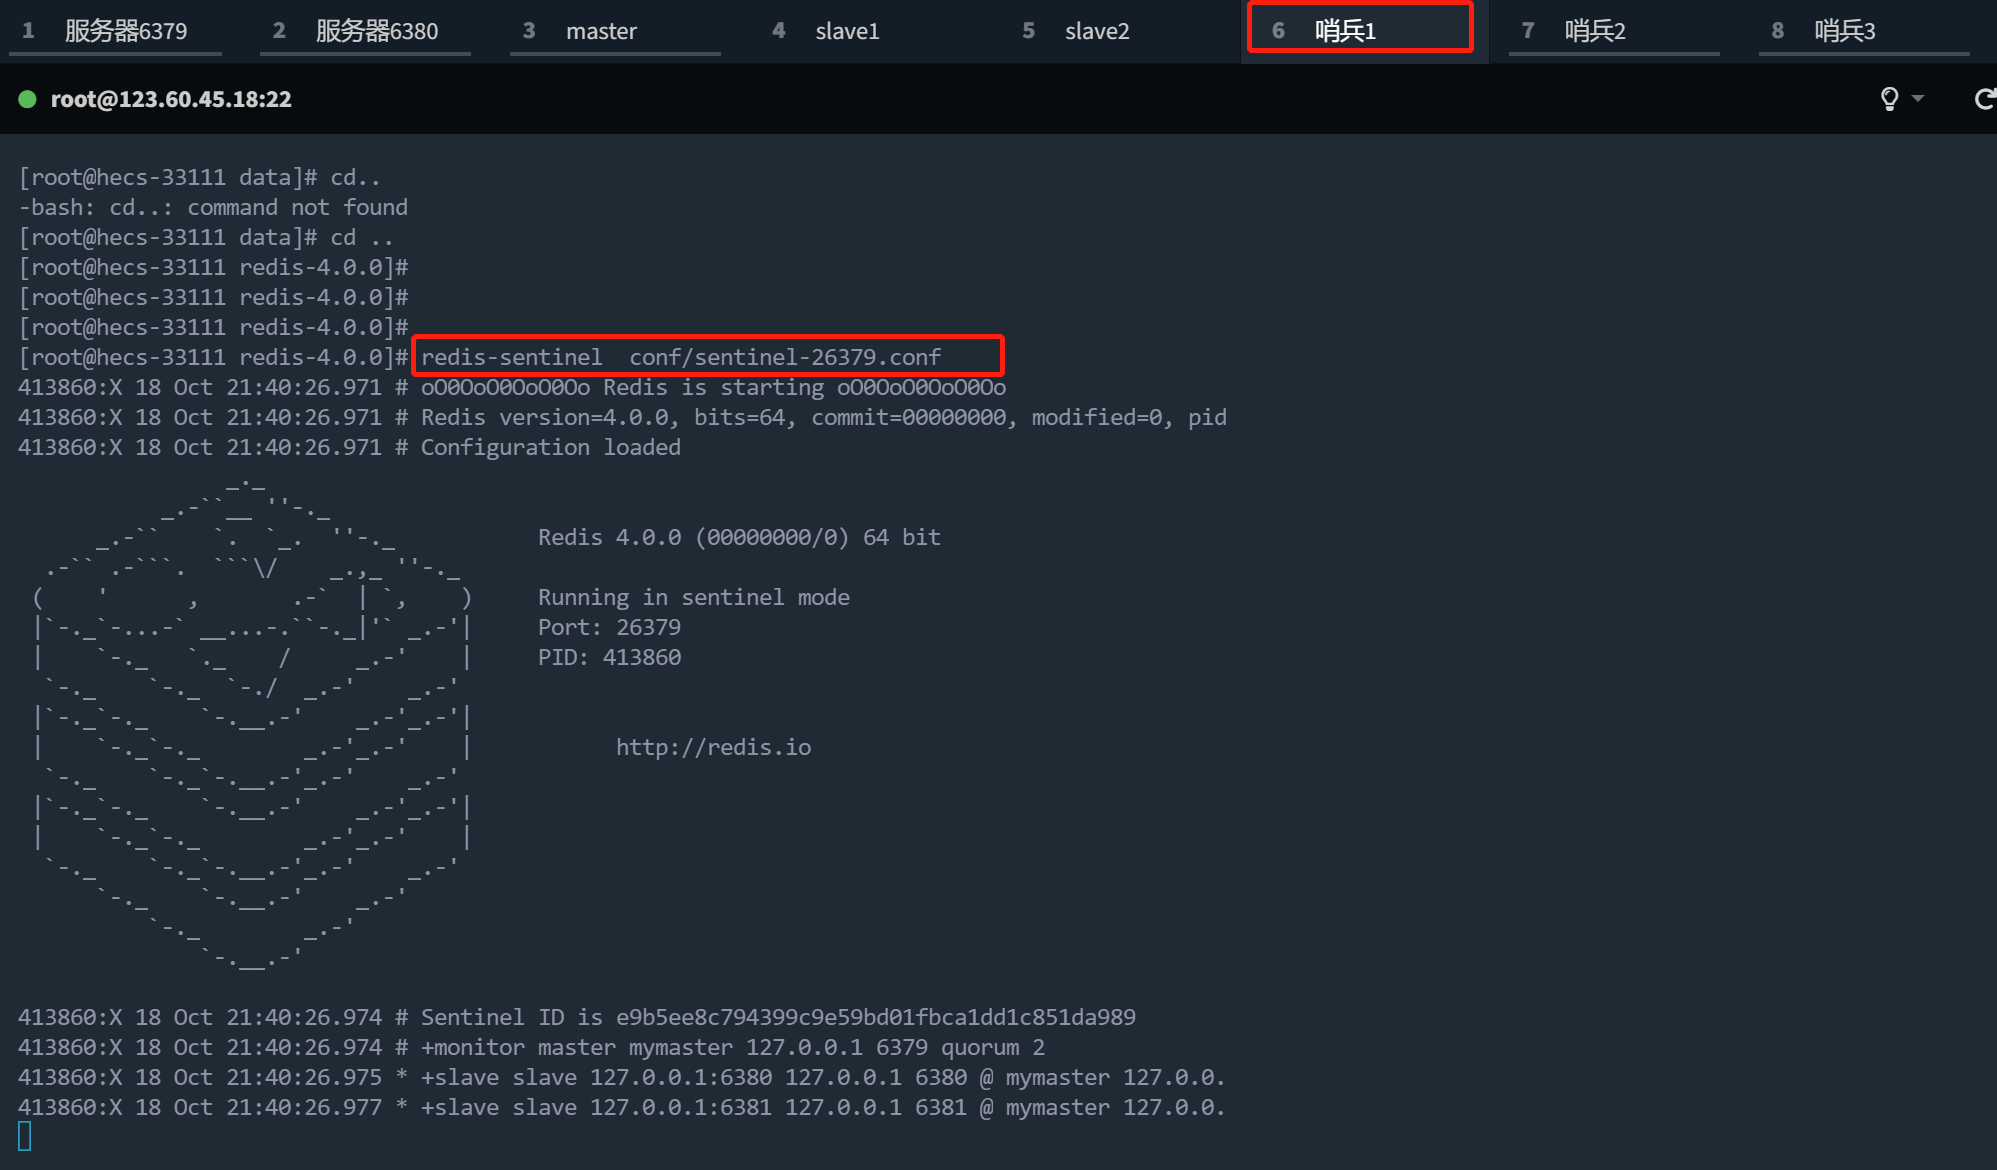Click the green connection status dot
The width and height of the screenshot is (1997, 1170).
[x=27, y=99]
